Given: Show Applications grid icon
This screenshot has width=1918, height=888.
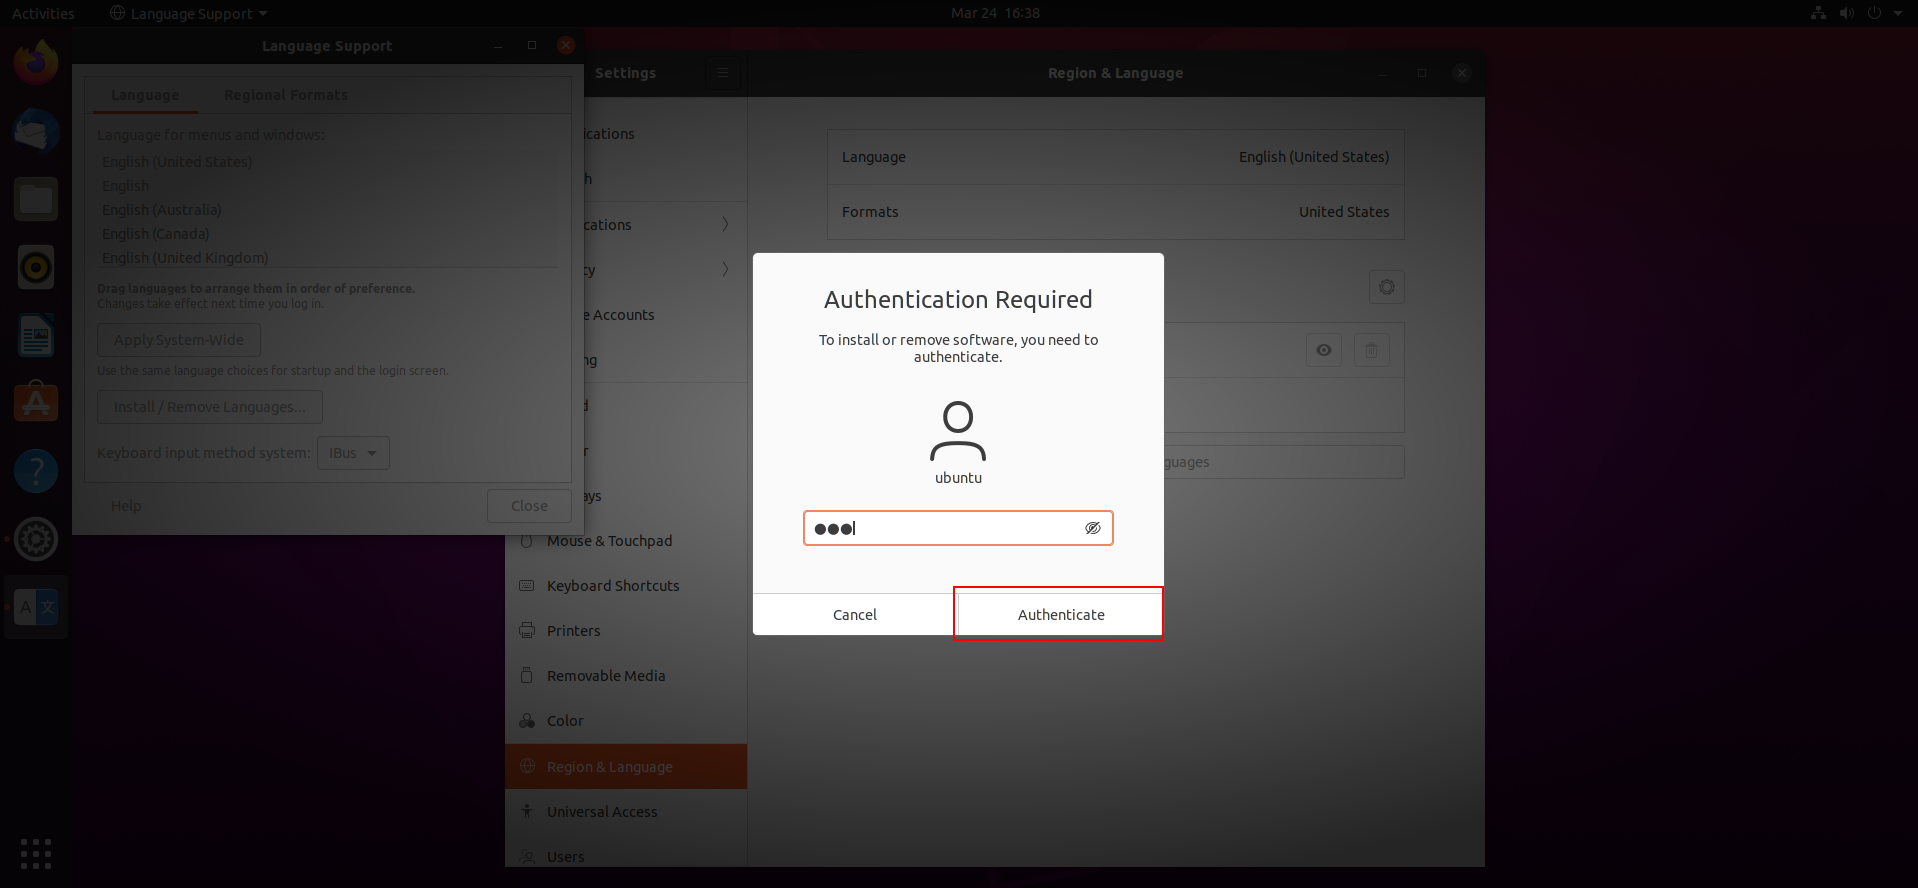Looking at the screenshot, I should pos(36,853).
